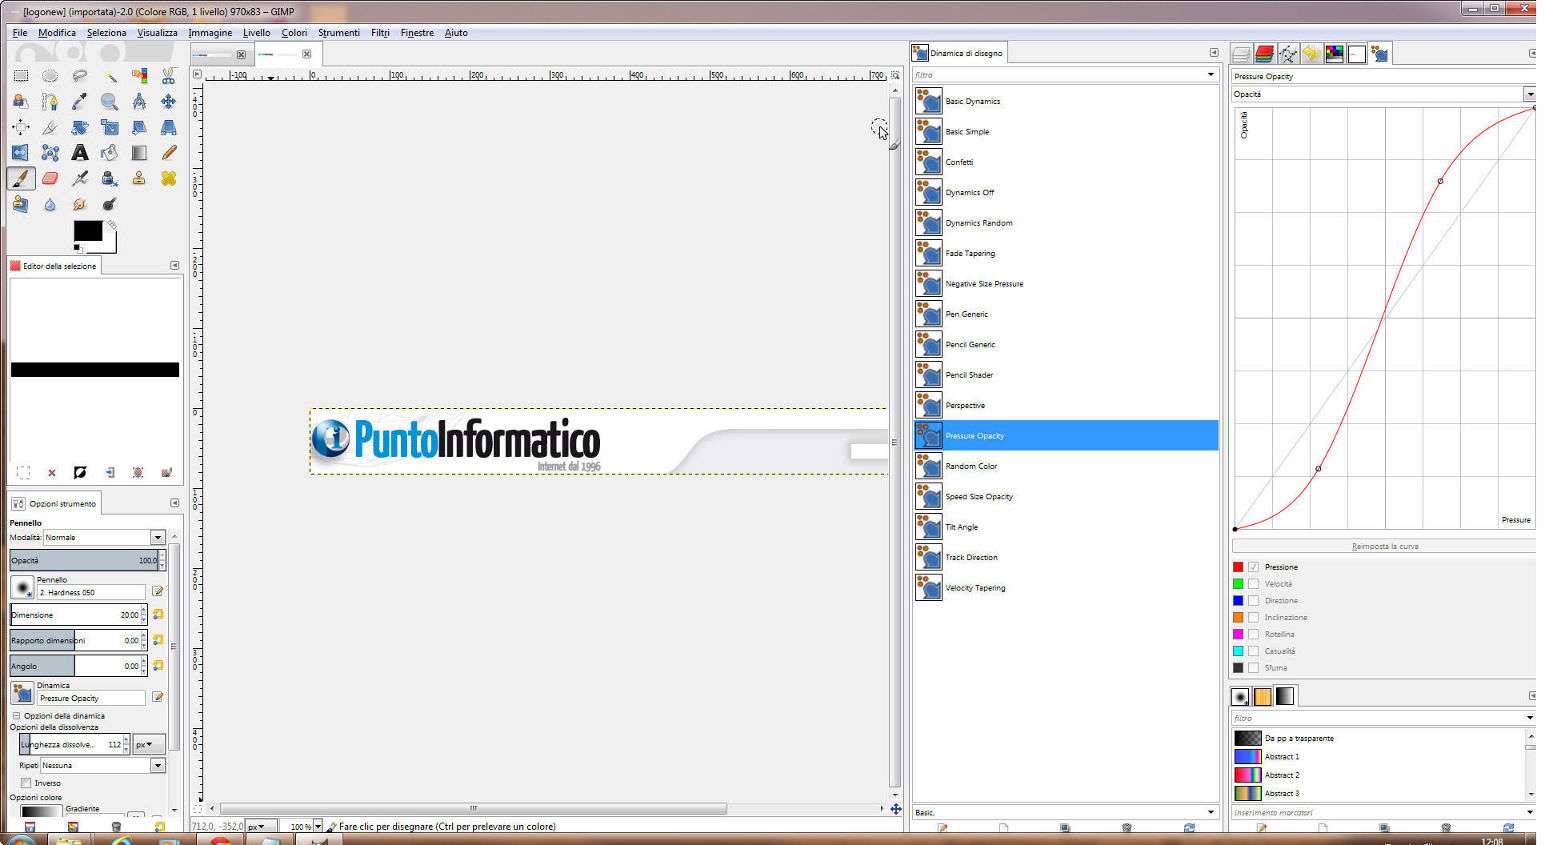Select the Pencil tool
Viewport: 1549px width, 845px height.
pyautogui.click(x=168, y=153)
